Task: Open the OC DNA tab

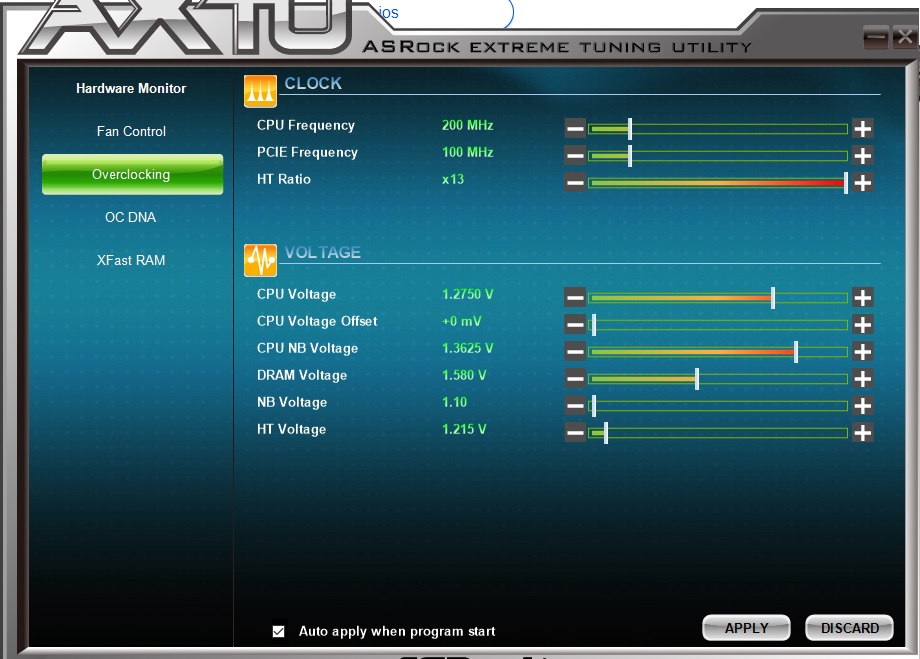Action: point(130,217)
